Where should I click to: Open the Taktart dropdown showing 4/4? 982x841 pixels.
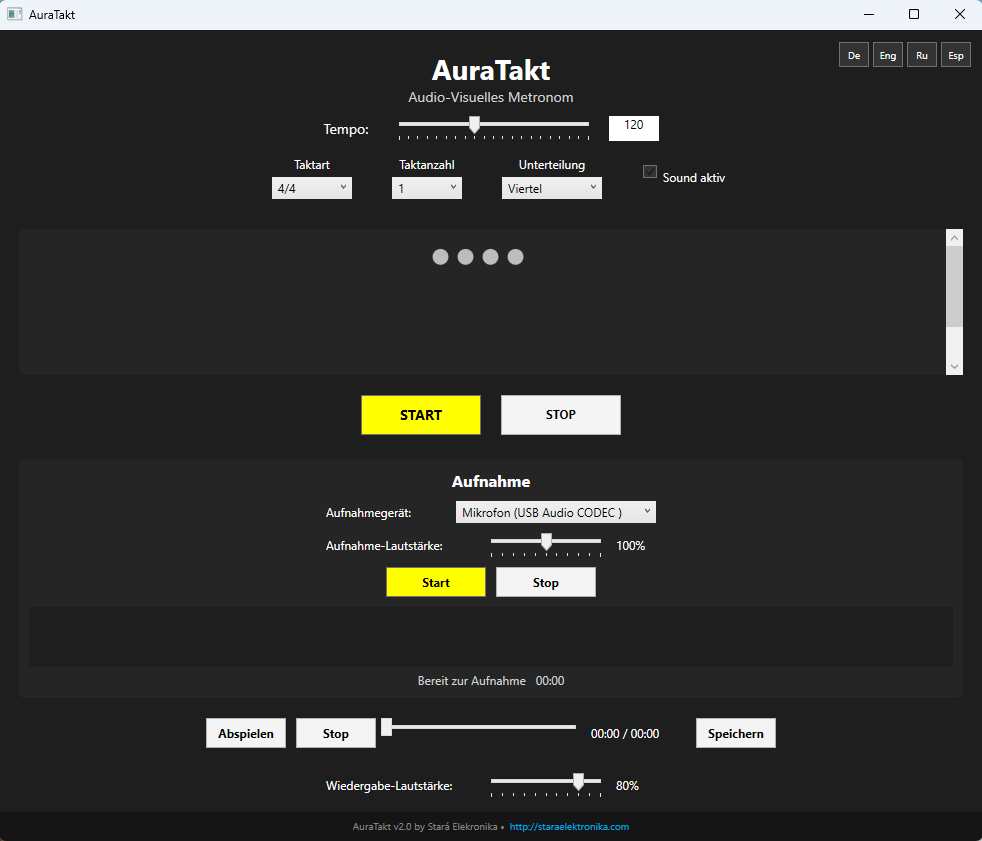coord(311,188)
